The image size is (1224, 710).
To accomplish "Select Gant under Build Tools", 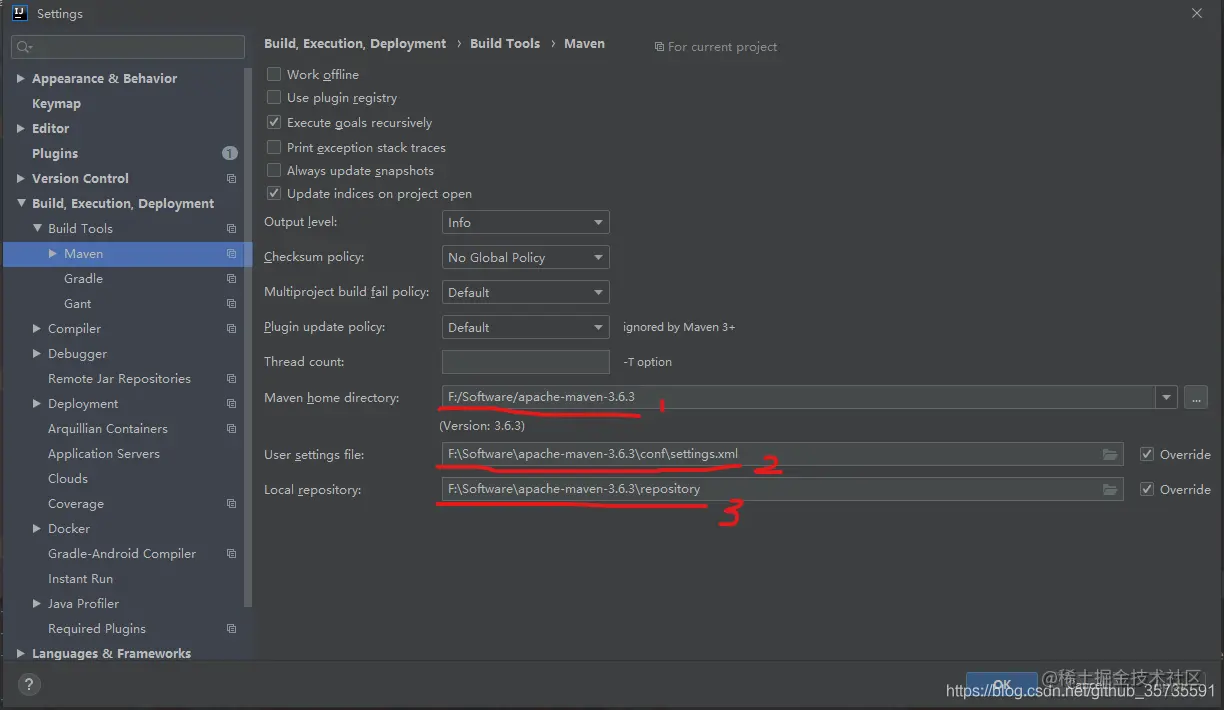I will [x=78, y=304].
